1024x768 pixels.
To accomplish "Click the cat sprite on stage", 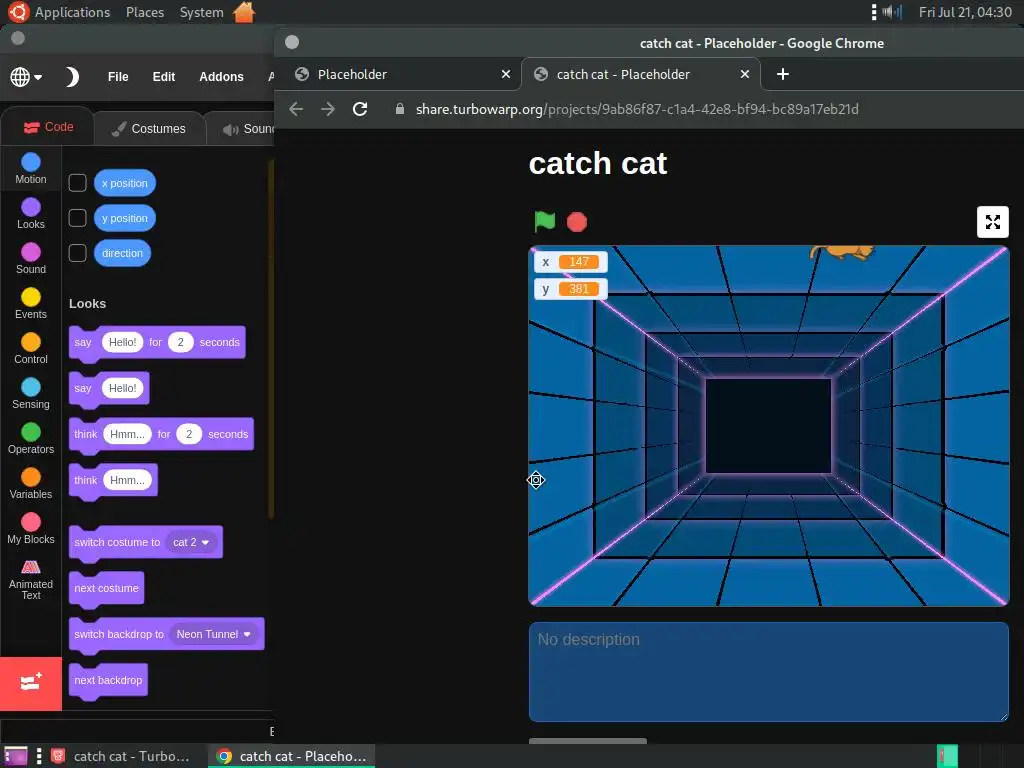I will (x=842, y=253).
